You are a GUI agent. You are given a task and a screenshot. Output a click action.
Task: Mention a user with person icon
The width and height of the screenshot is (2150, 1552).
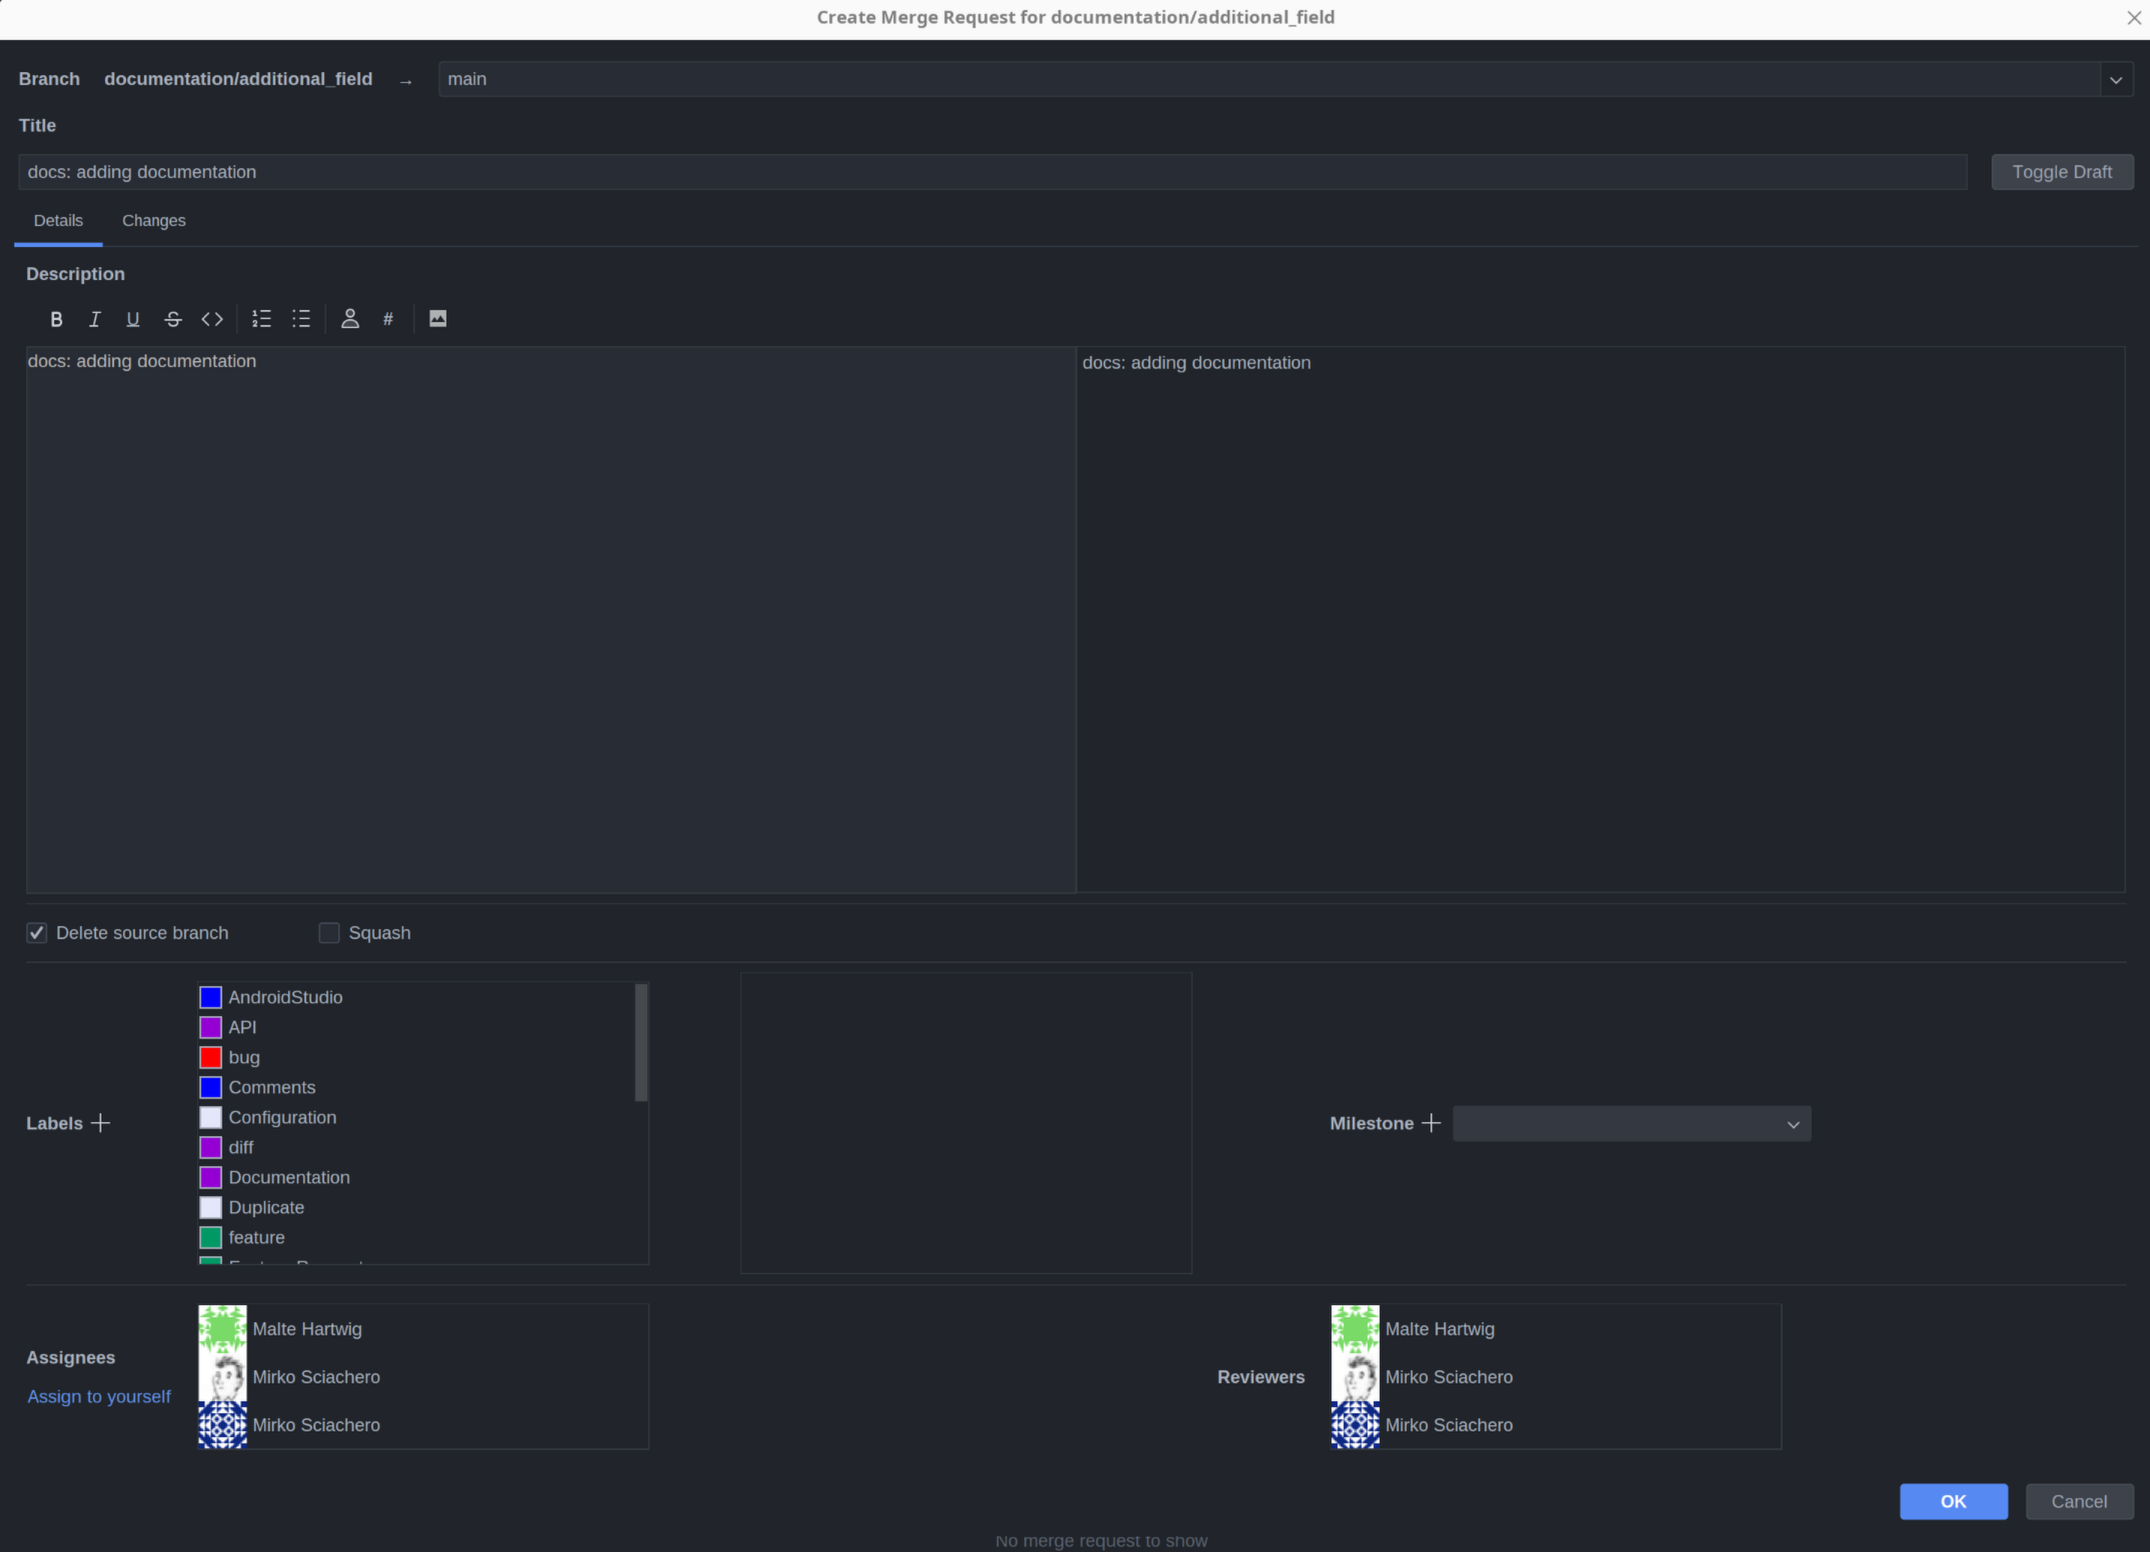click(x=350, y=319)
